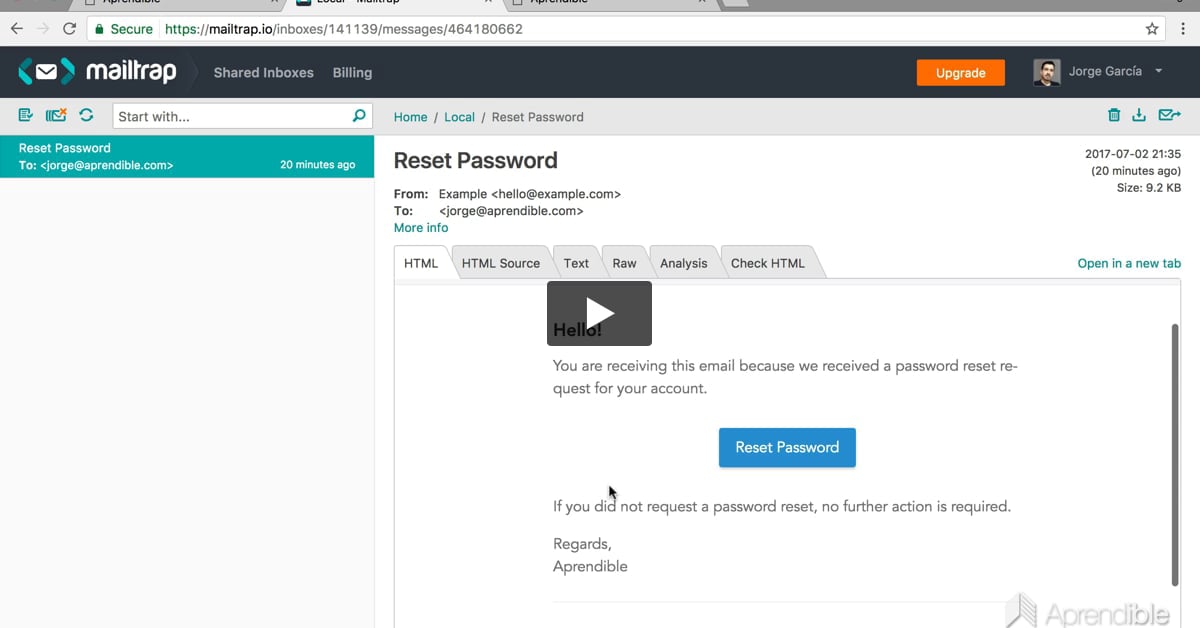Select the Reset Password message in list
The width and height of the screenshot is (1200, 628).
[187, 157]
